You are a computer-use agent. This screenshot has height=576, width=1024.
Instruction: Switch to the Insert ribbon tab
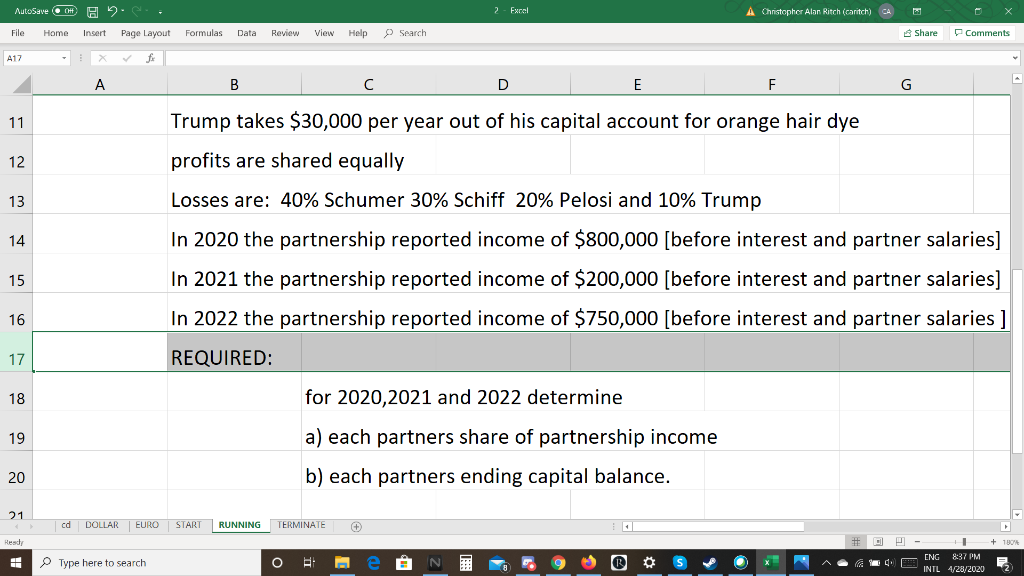click(94, 33)
